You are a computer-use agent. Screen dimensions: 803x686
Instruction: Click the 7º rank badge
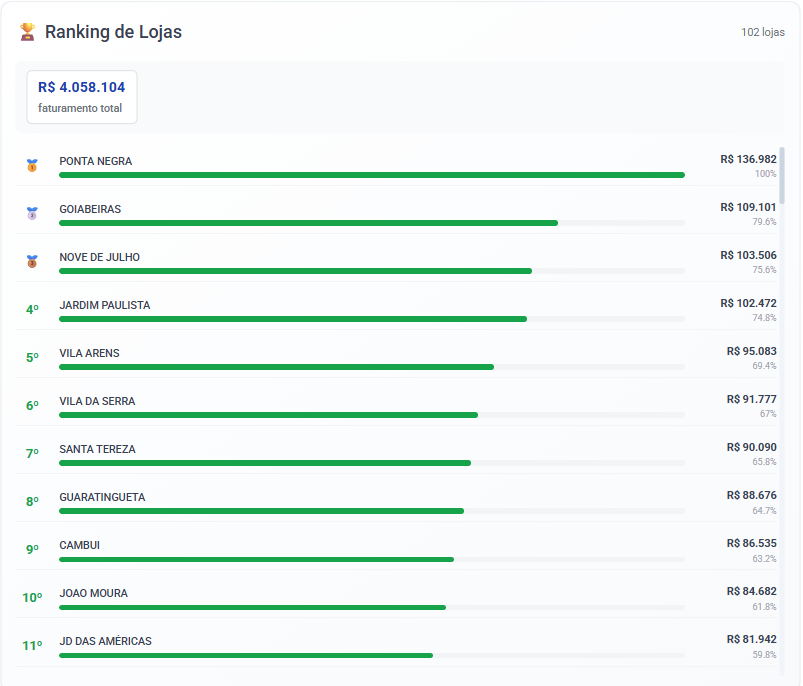tap(32, 454)
